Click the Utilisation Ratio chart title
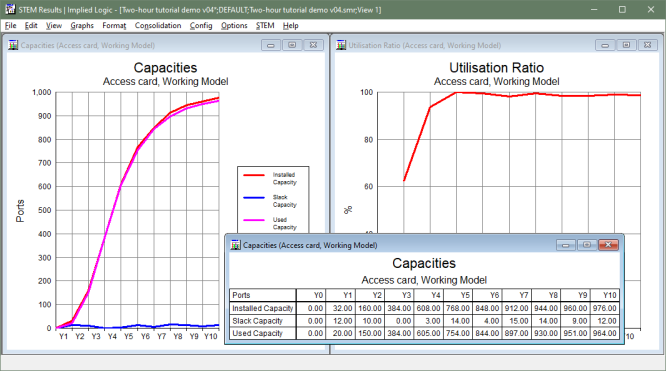This screenshot has height=371, width=666. point(497,68)
